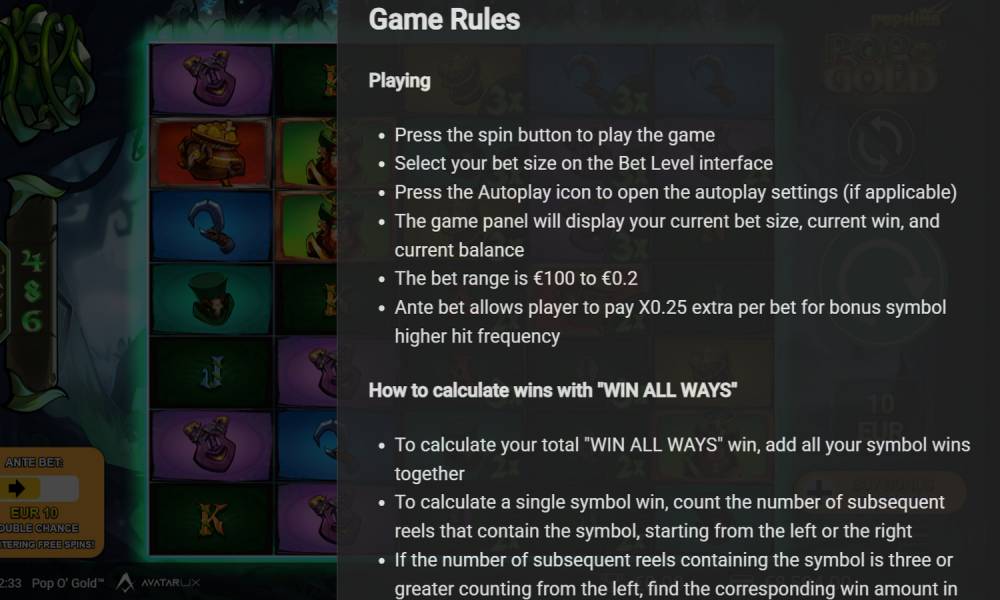Screen dimensions: 1000x600
Task: Click the blue hook symbol in first reel
Action: point(211,226)
